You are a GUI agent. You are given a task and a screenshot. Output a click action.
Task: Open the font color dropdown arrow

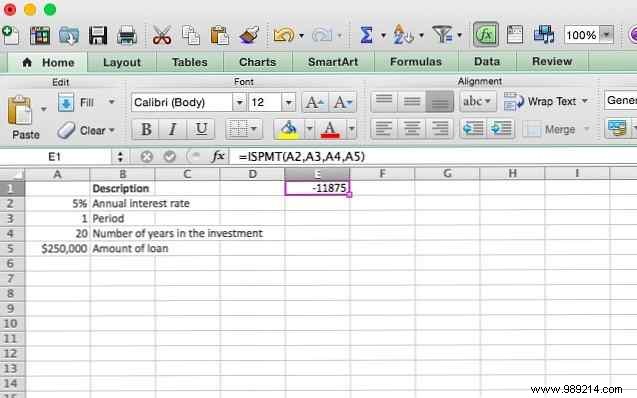coord(351,130)
